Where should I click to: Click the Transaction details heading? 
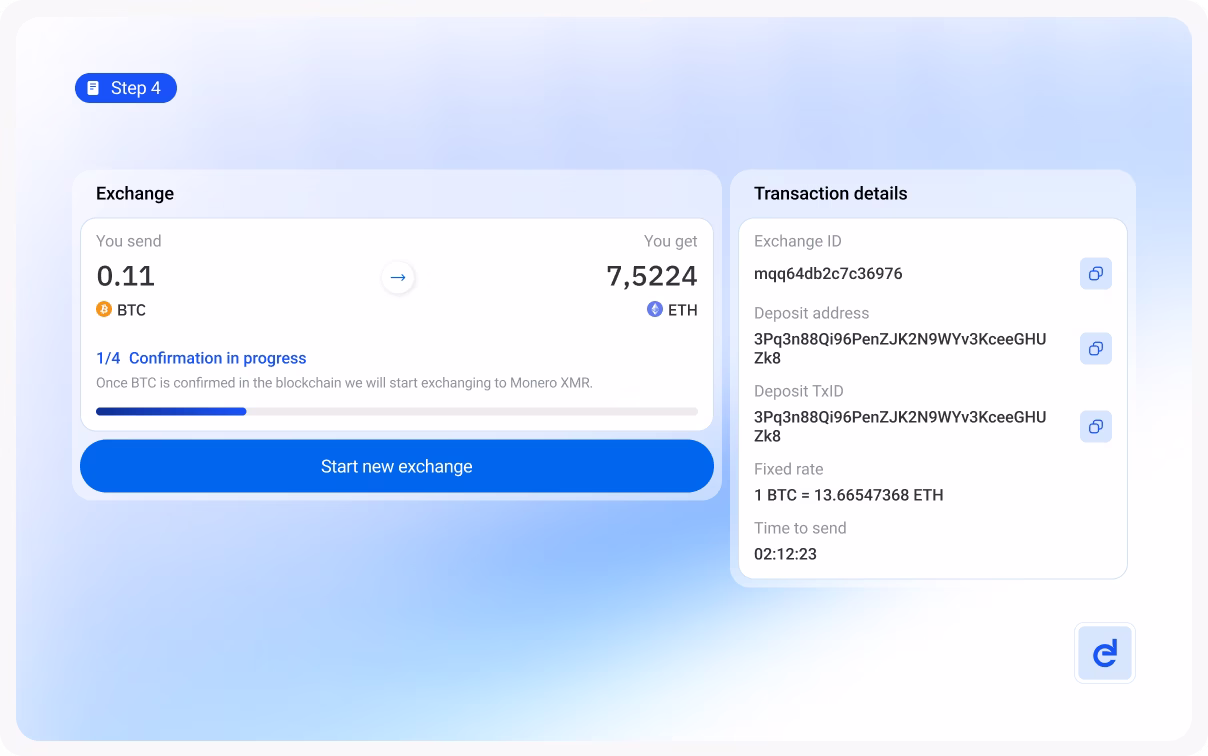click(x=831, y=194)
